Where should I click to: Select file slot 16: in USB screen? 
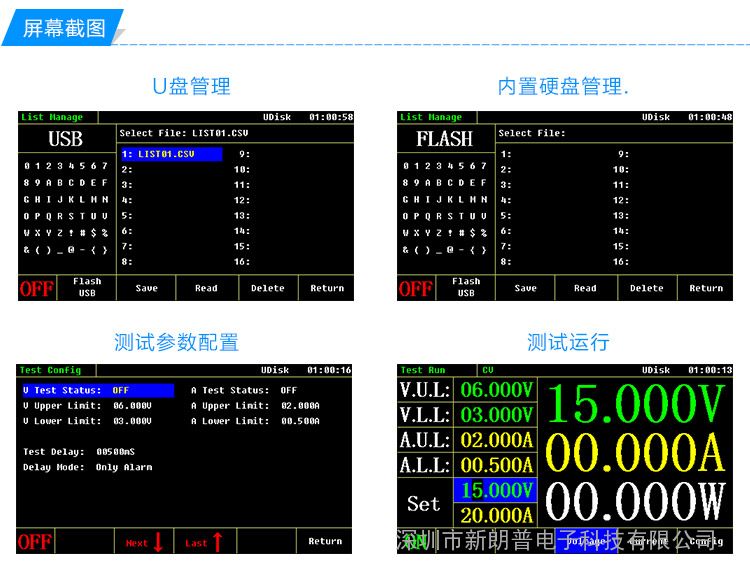tap(242, 262)
